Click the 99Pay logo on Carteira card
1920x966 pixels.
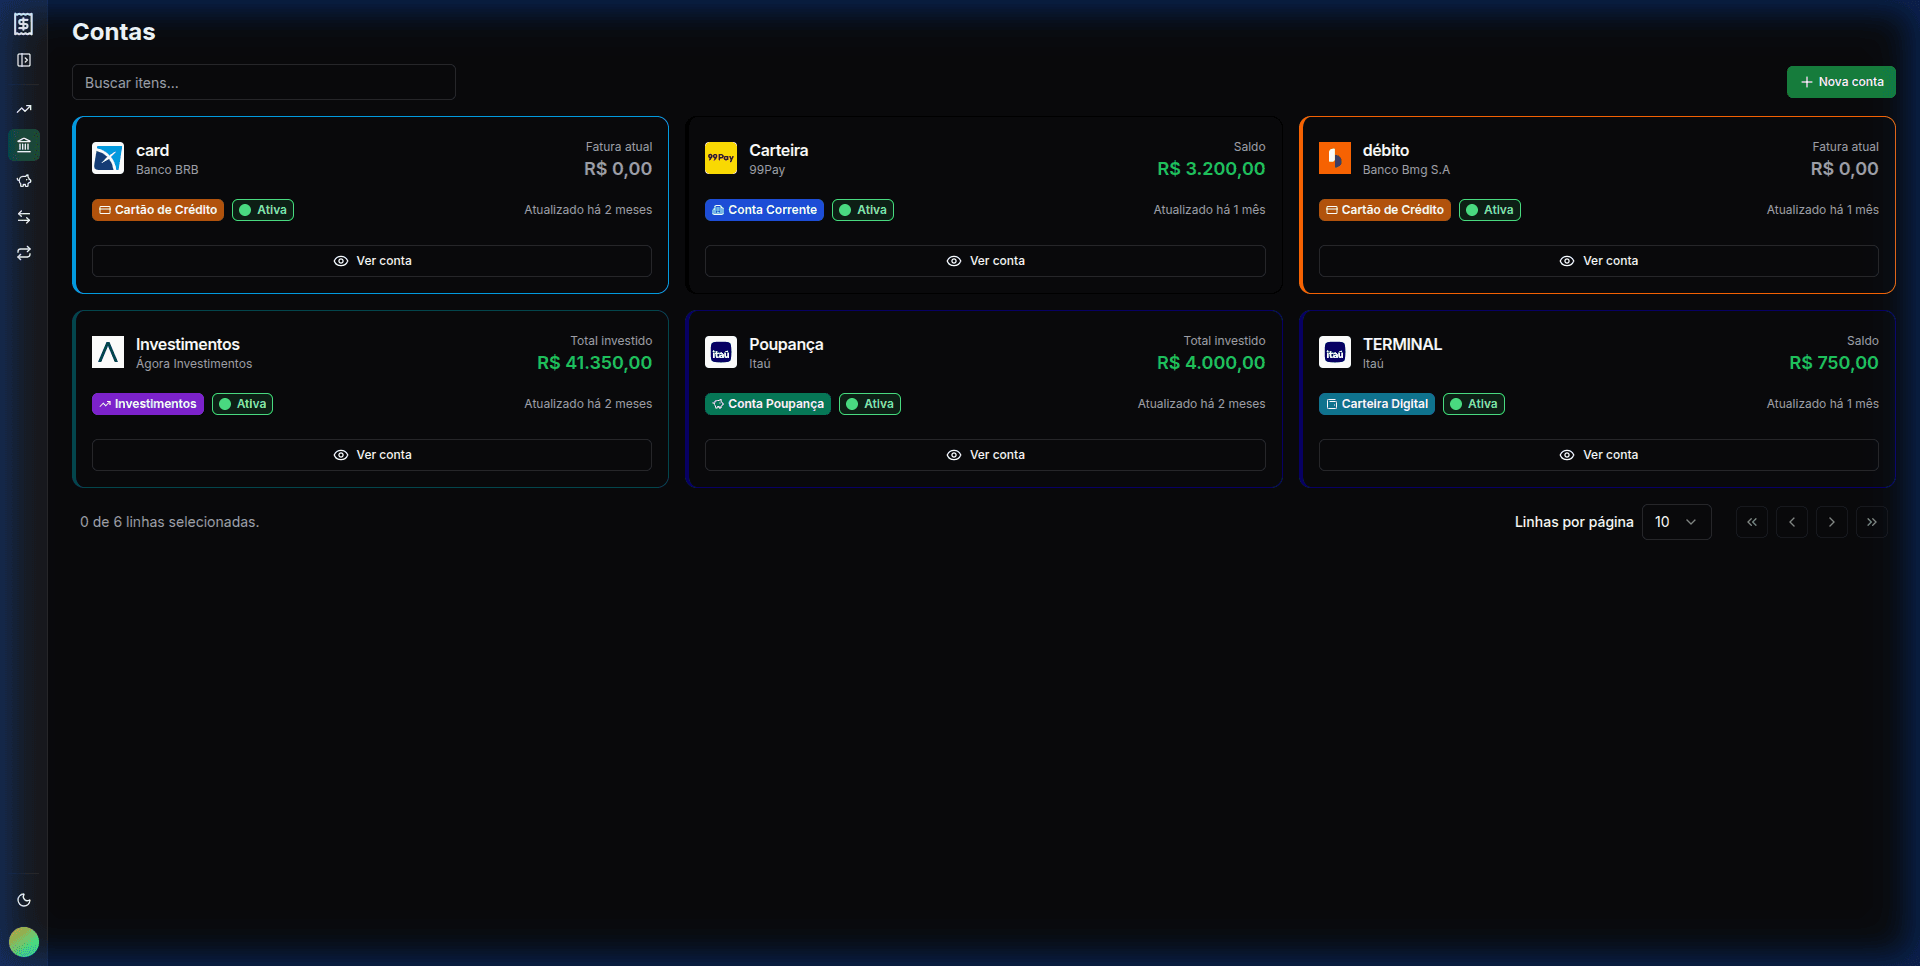tap(721, 158)
